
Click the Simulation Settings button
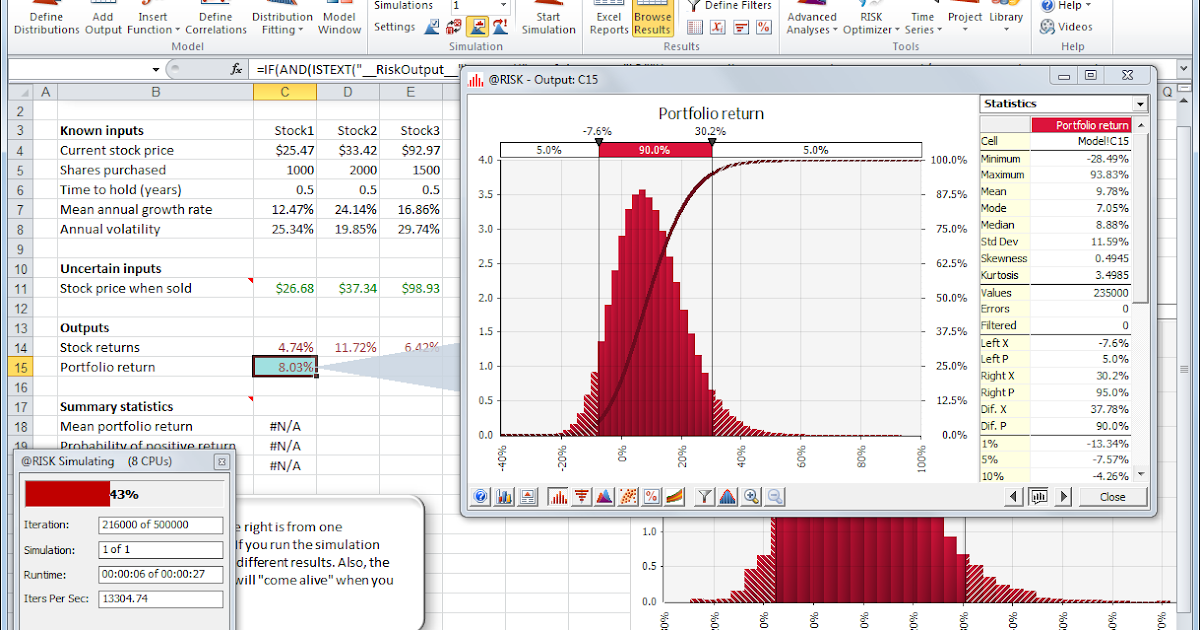click(x=394, y=27)
